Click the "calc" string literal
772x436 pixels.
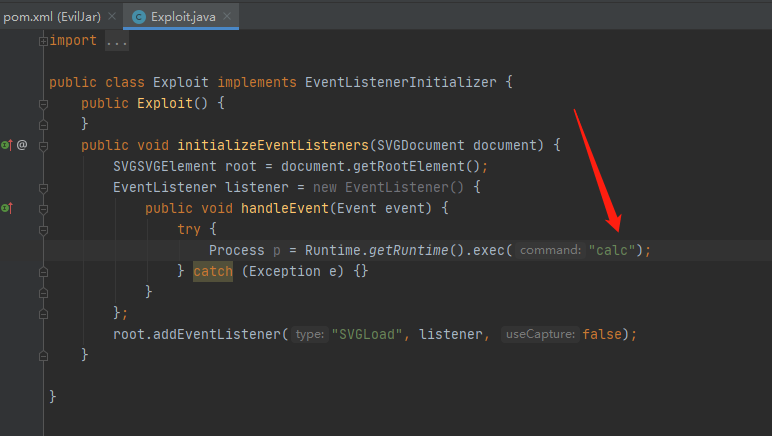pos(612,250)
